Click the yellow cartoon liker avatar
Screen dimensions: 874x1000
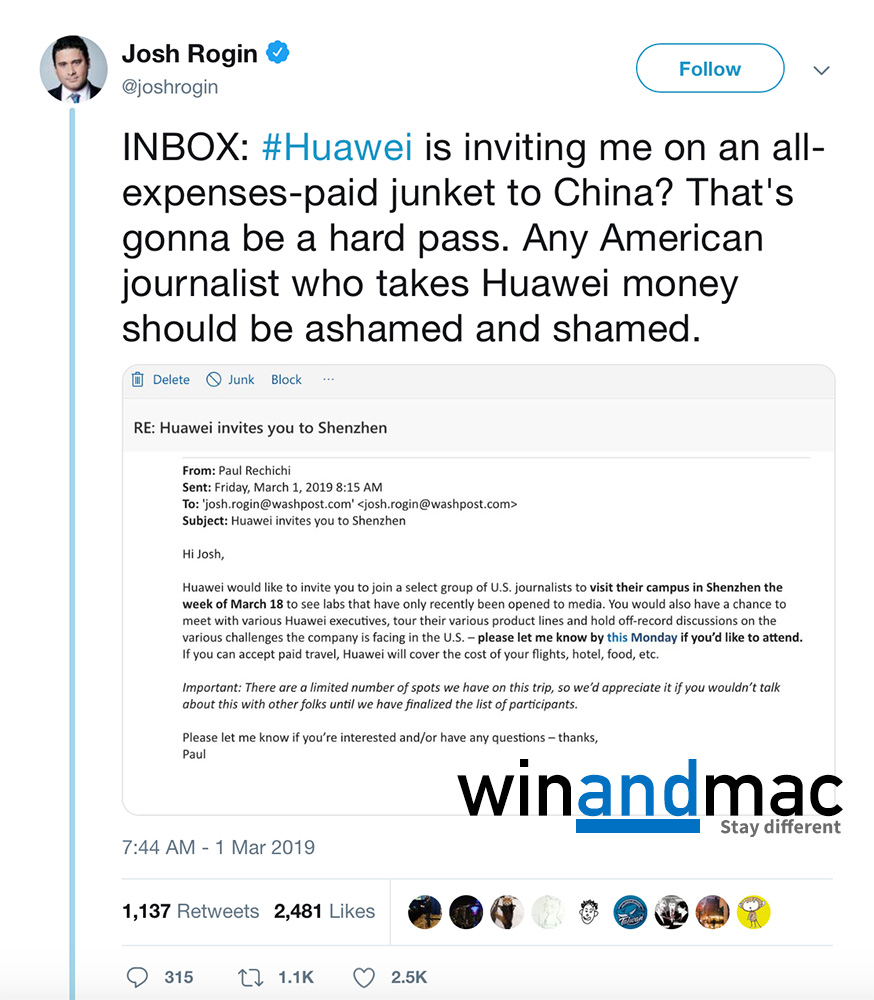[753, 912]
